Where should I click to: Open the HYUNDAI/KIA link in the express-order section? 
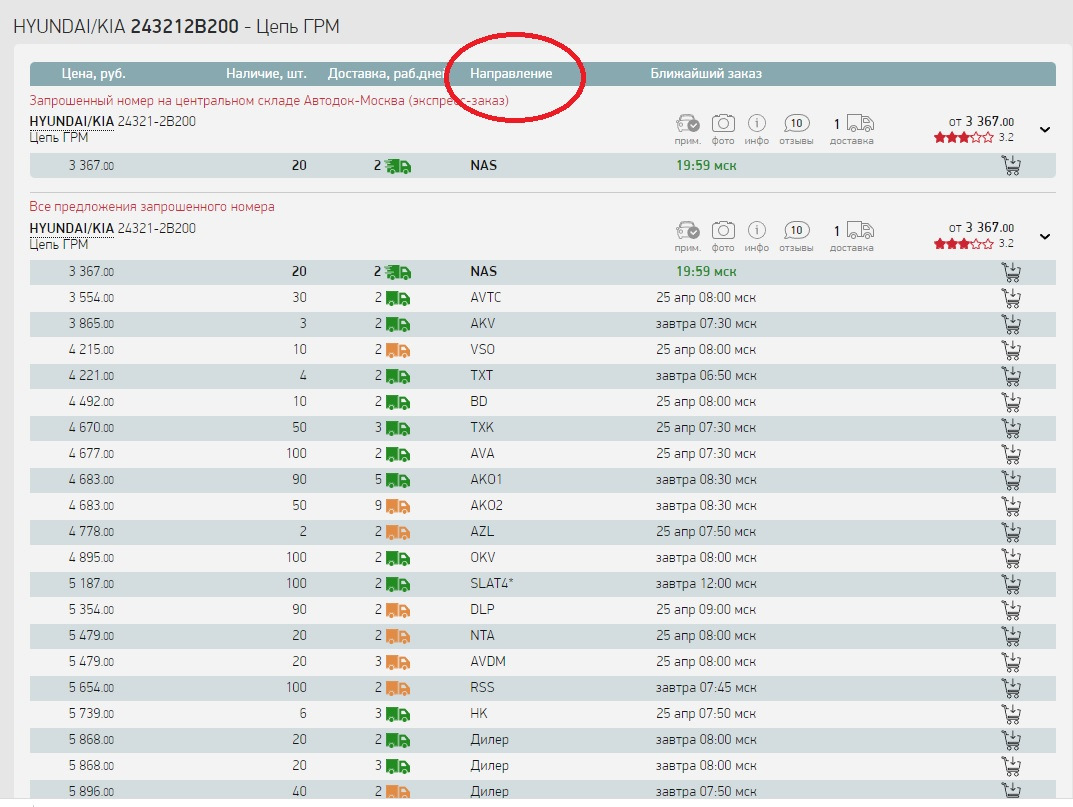tap(72, 122)
